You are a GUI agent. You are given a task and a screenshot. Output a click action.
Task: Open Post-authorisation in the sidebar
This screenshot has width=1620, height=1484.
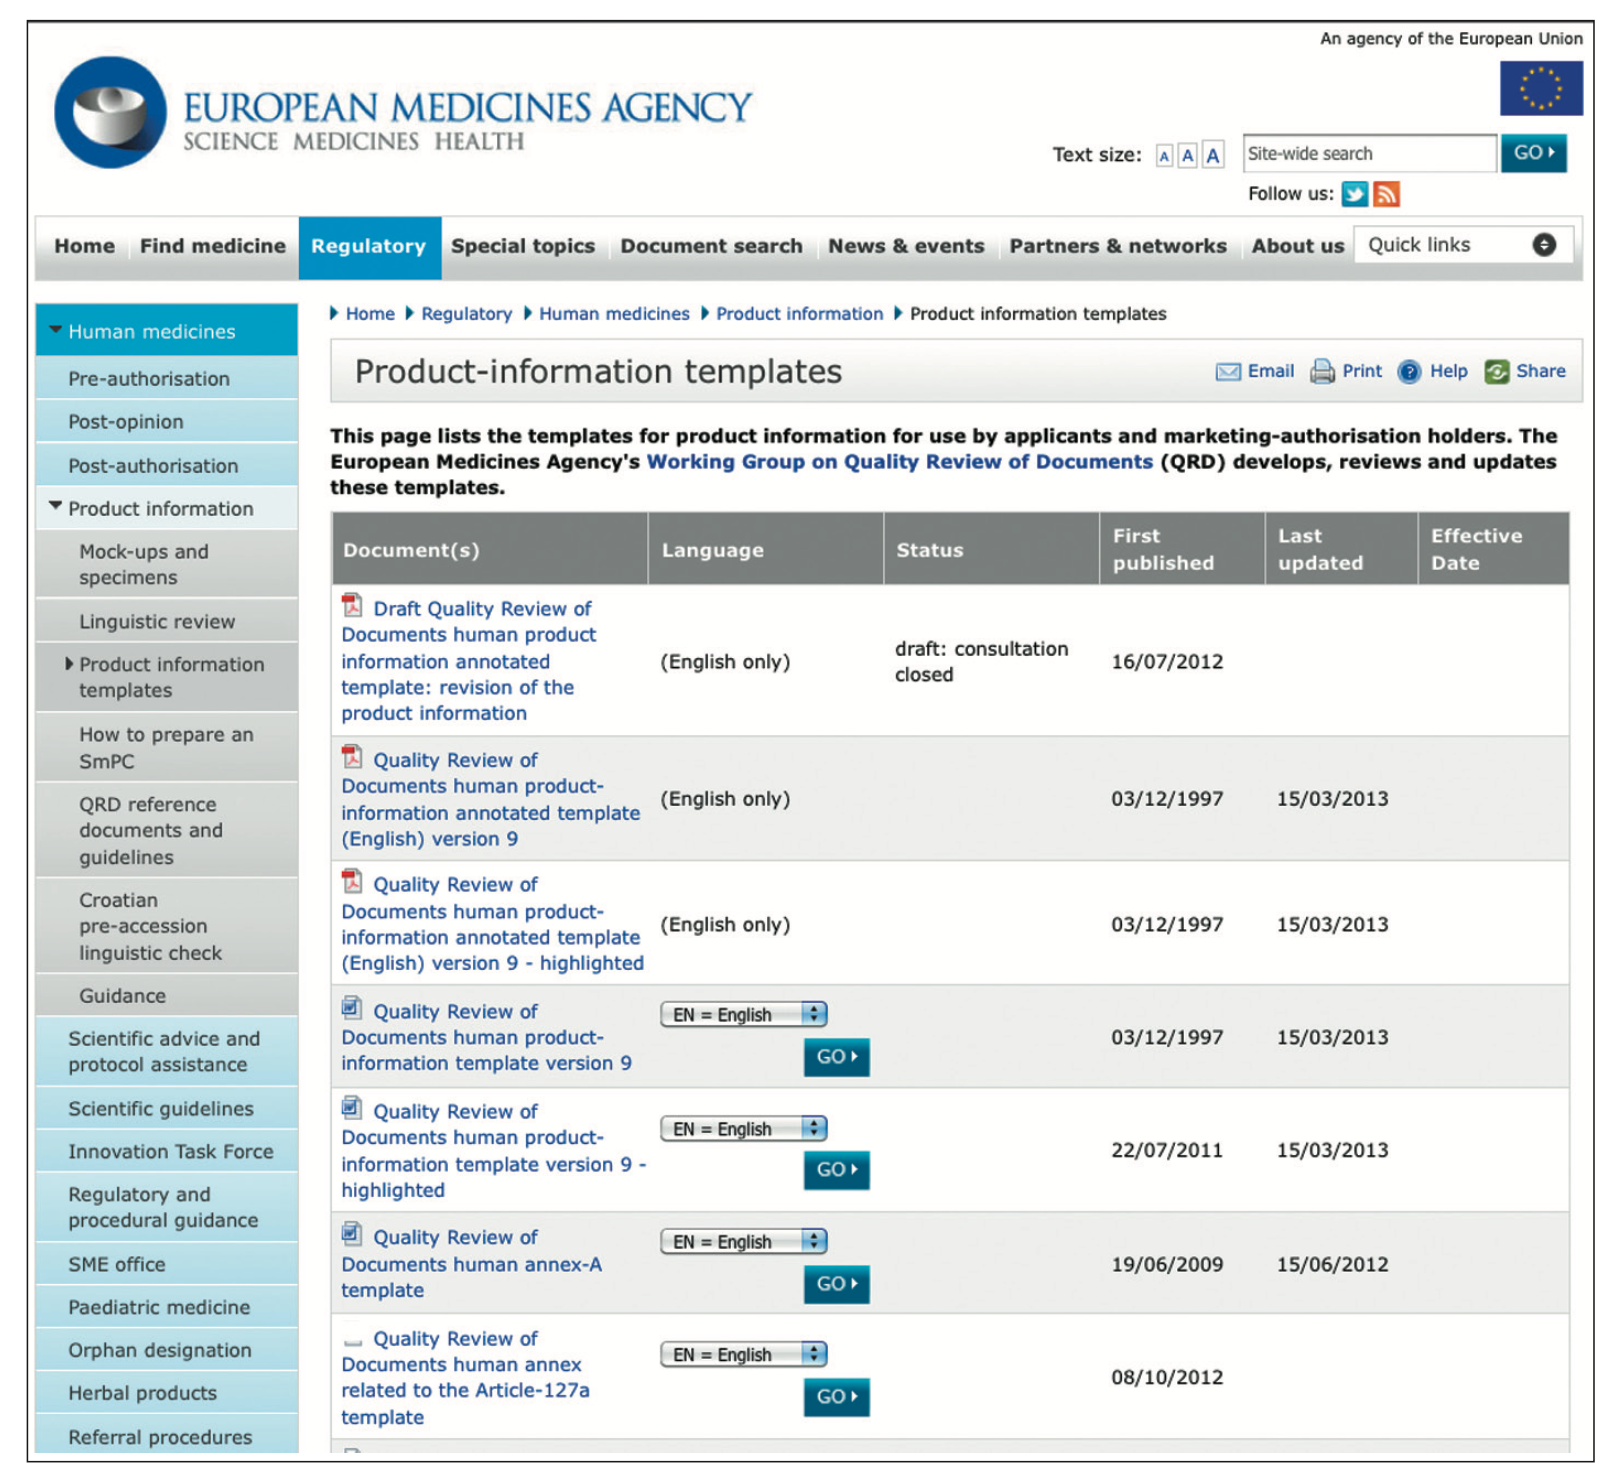167,466
